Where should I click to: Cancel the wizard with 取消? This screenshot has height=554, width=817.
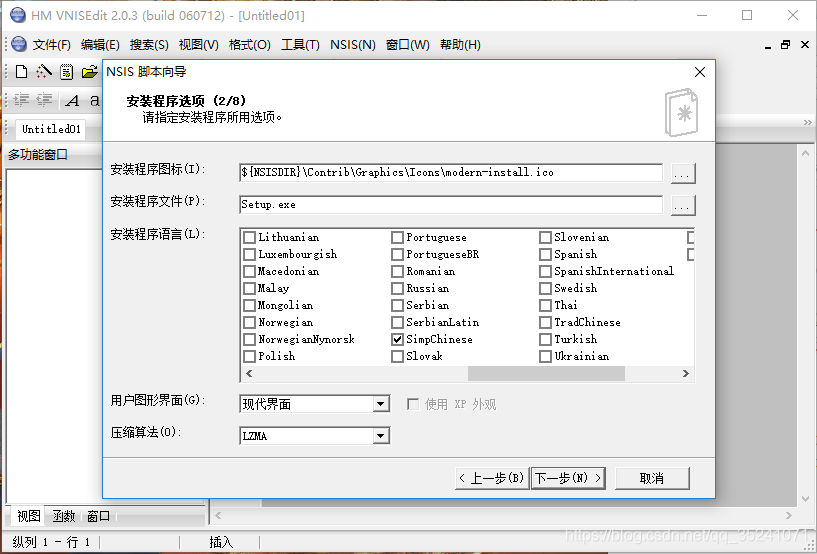(652, 478)
